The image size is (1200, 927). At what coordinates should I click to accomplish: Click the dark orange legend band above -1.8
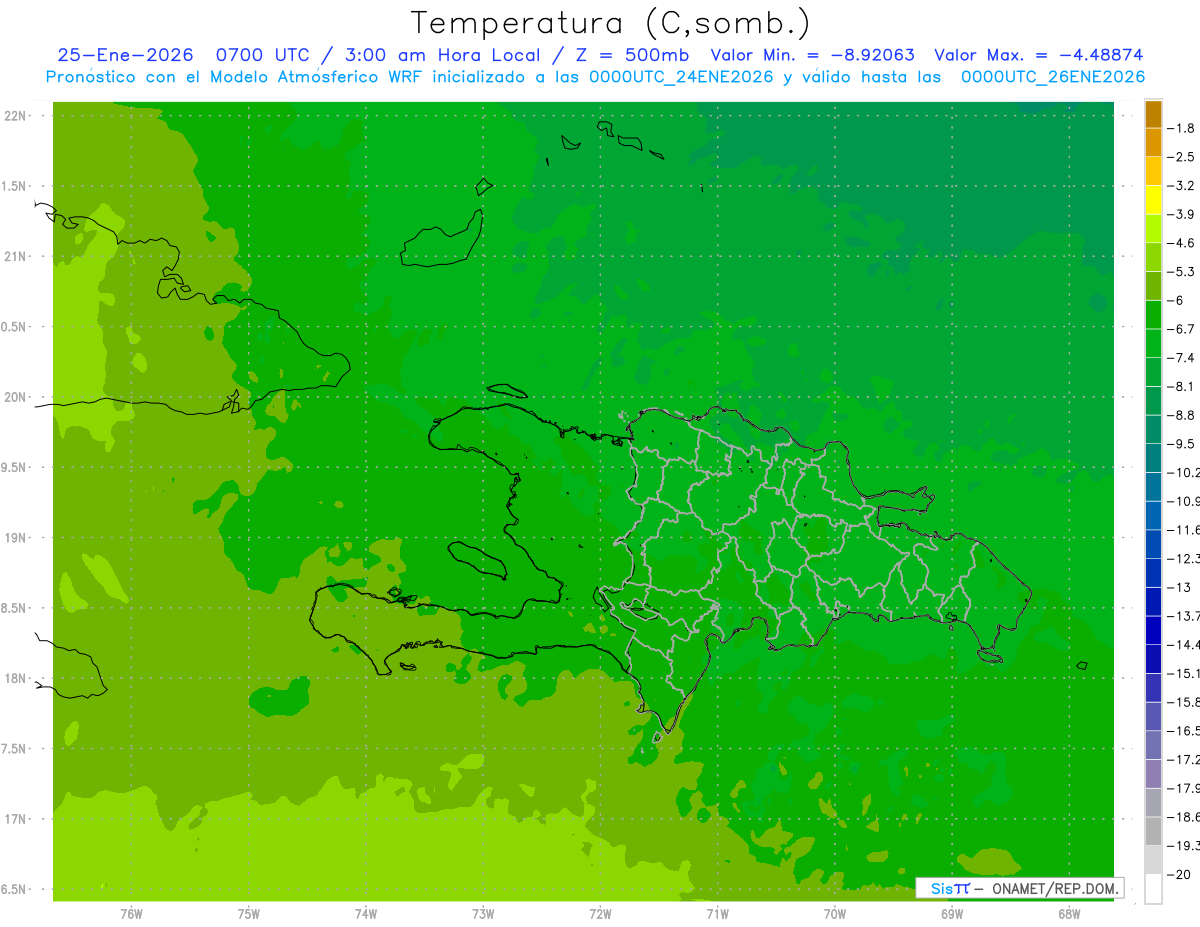click(1153, 114)
